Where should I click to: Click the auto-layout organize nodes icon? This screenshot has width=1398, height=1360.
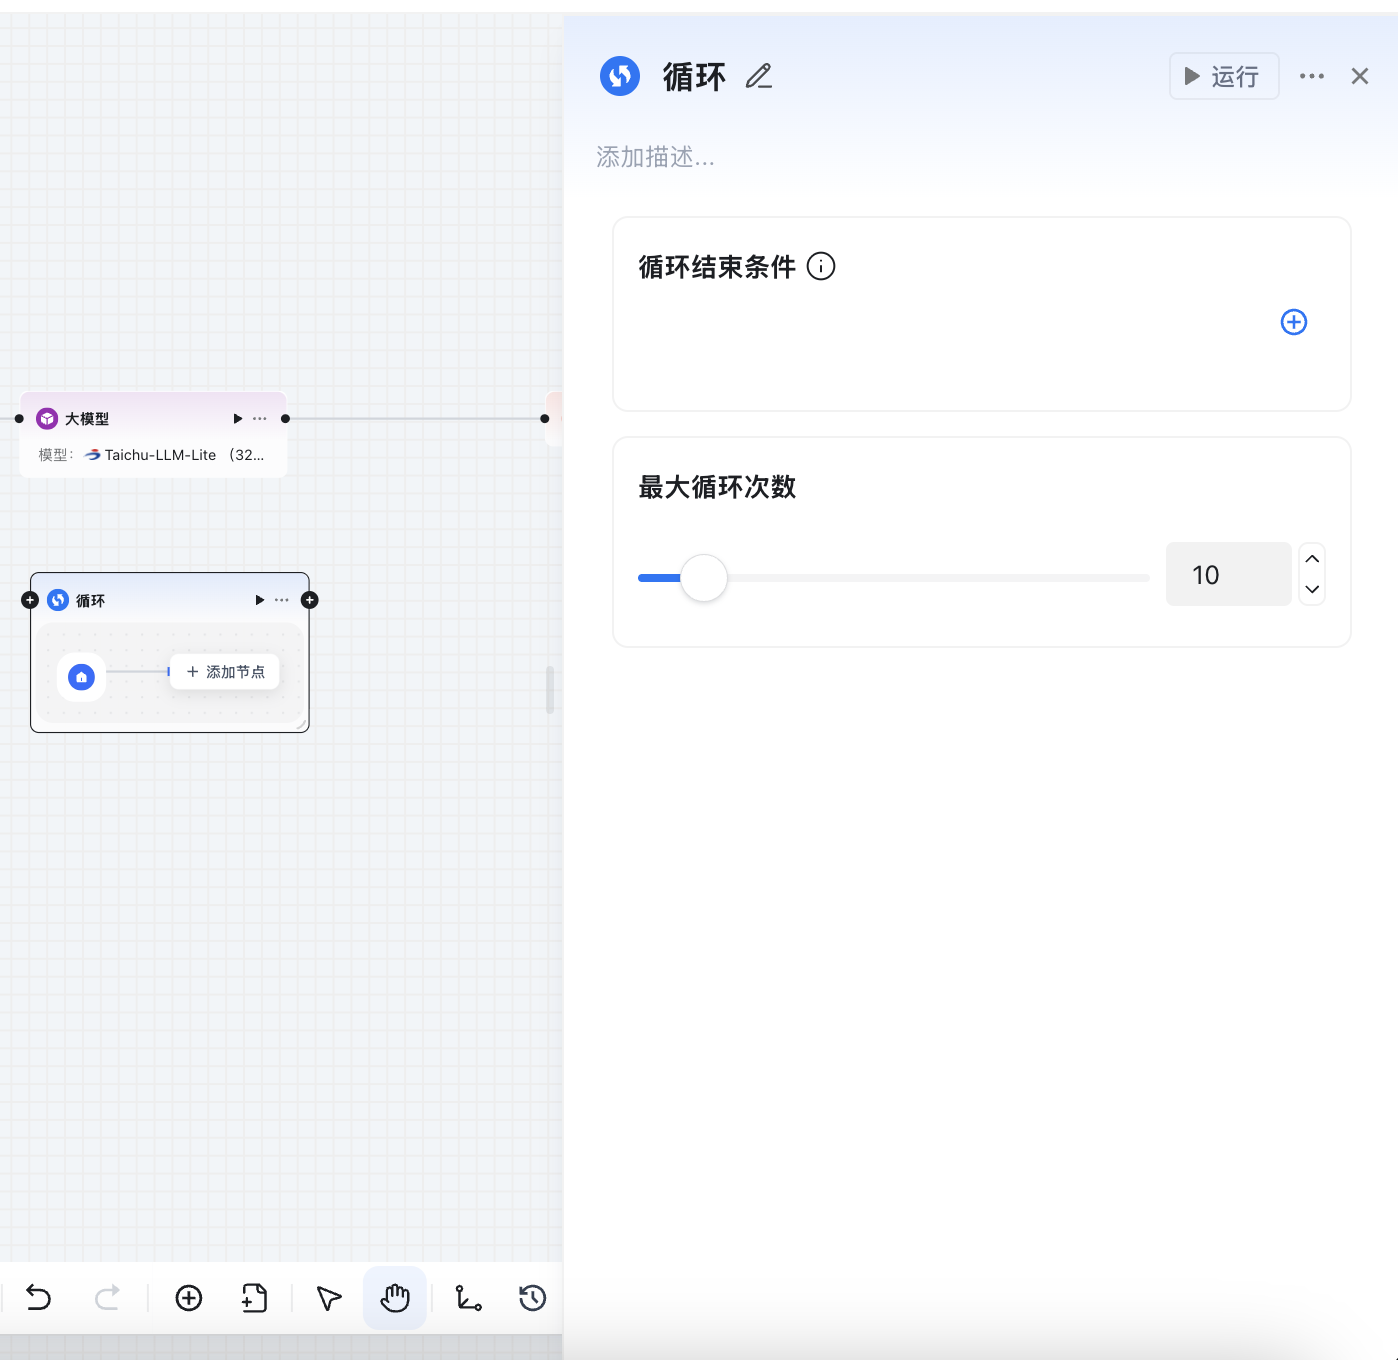pos(468,1298)
